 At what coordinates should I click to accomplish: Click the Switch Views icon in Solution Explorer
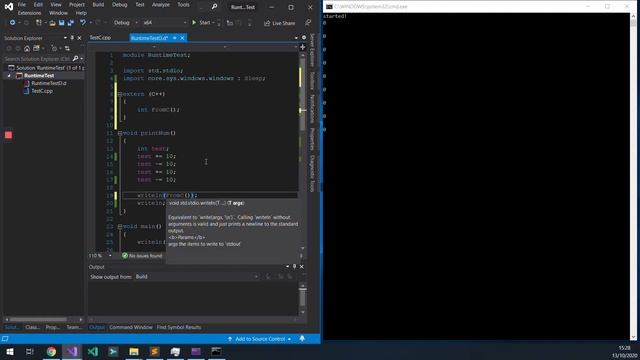[36, 48]
